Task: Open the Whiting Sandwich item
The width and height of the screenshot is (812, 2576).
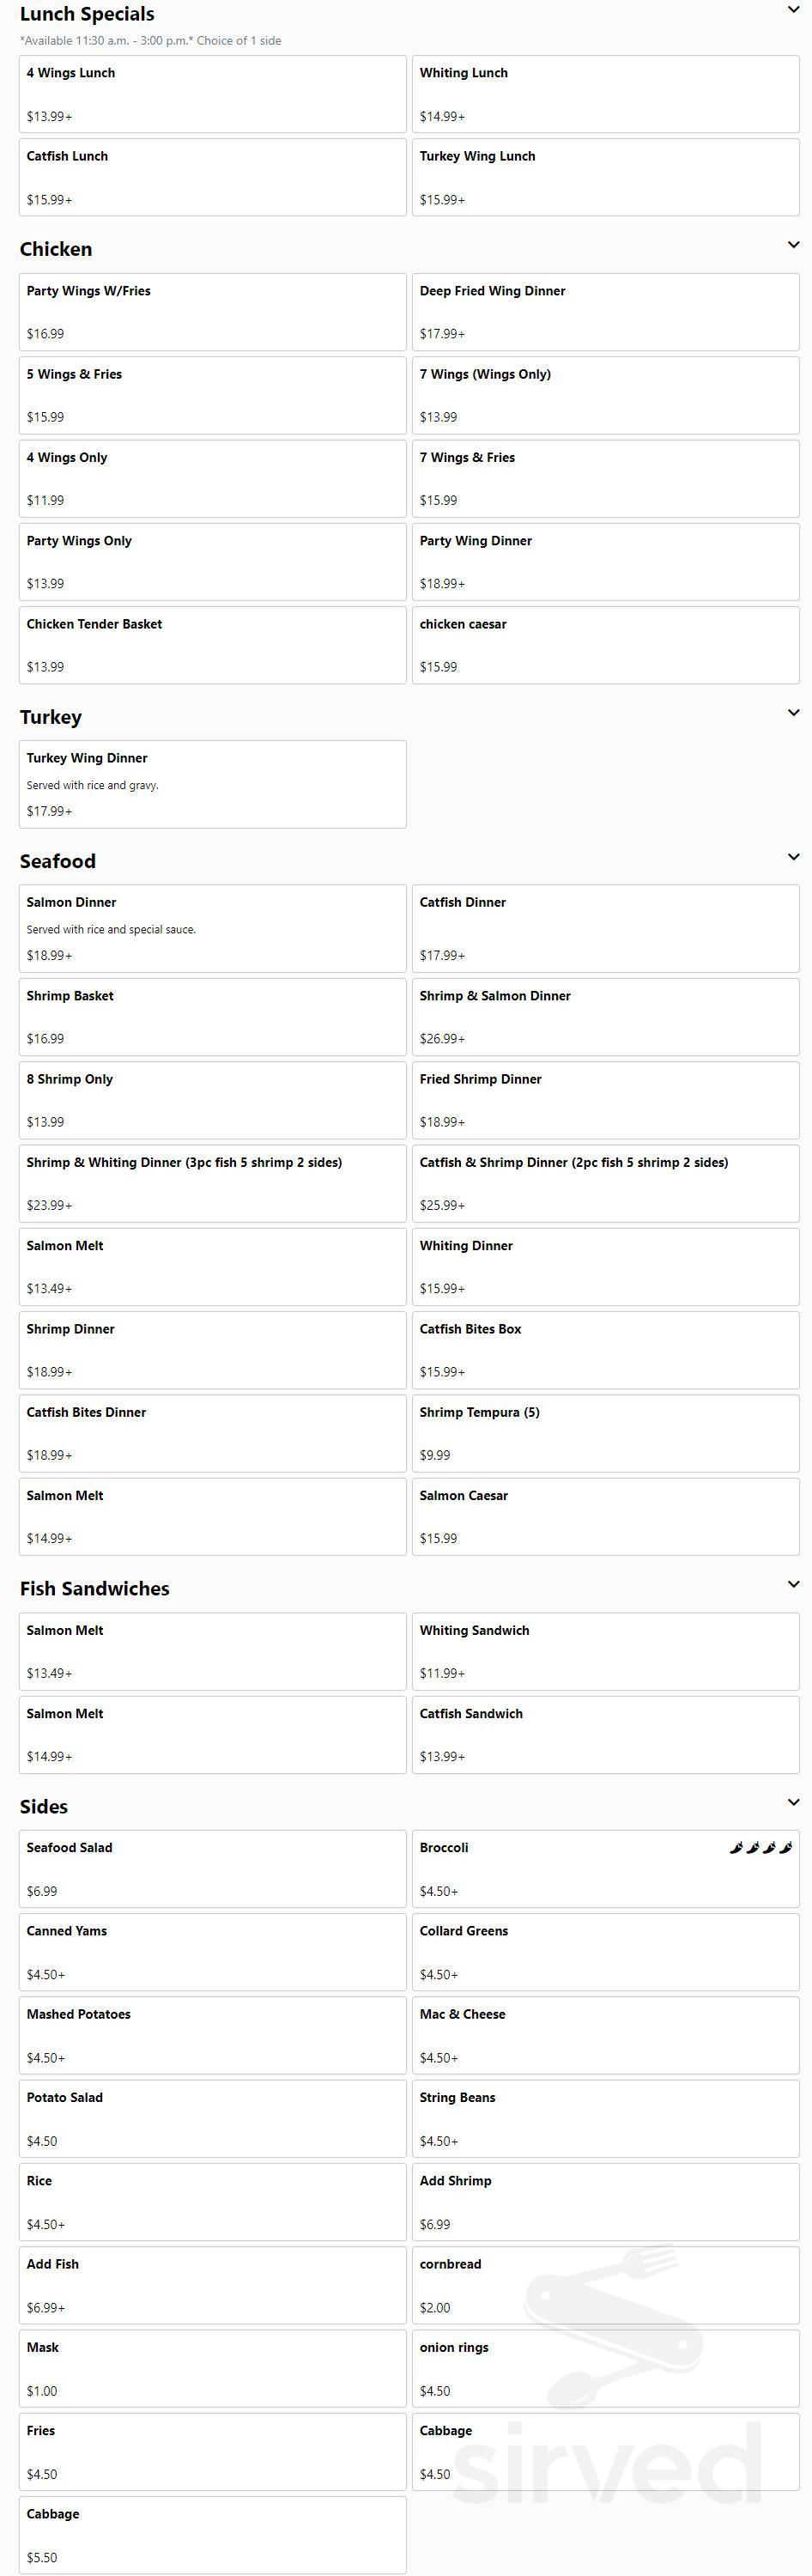Action: point(605,1651)
